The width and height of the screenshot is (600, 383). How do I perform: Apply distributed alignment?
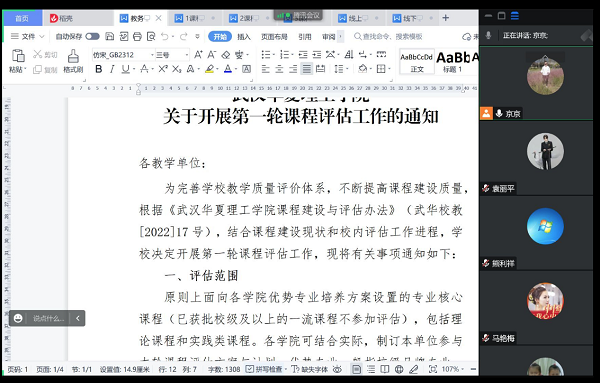pos(321,69)
